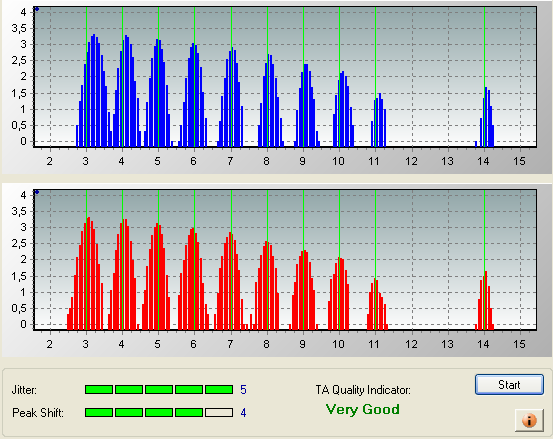Click the 'Peak Shift:' label
553x439 pixels.
click(x=38, y=413)
